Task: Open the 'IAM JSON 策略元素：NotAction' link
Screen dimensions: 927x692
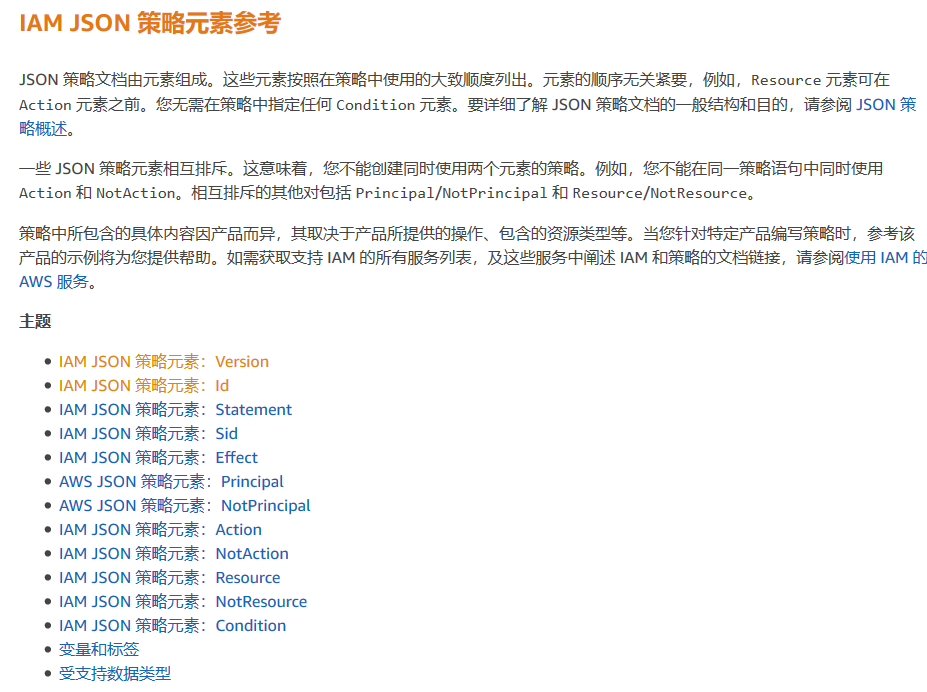Action: pos(173,554)
